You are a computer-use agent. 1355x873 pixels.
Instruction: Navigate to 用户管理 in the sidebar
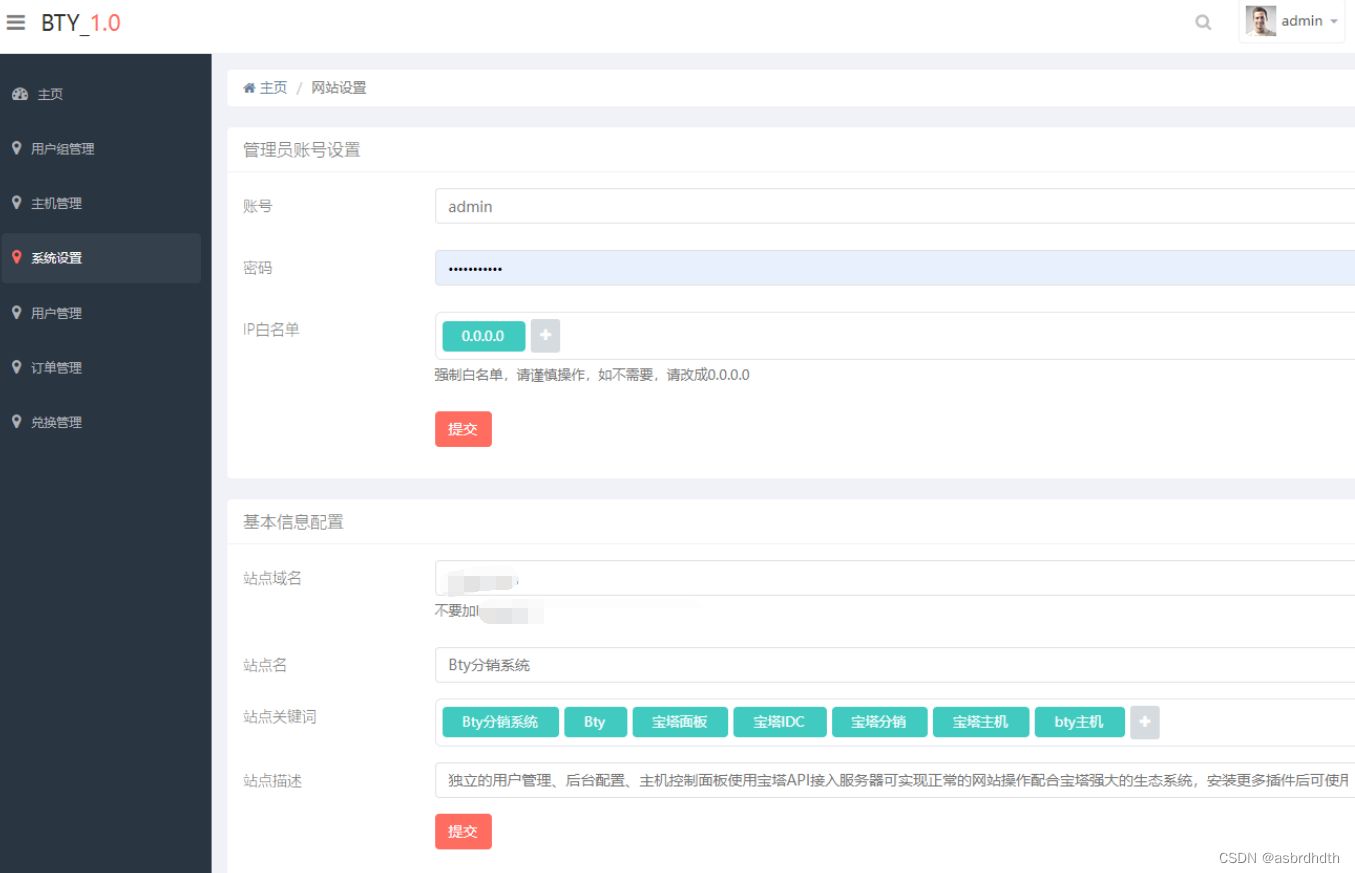tap(55, 312)
